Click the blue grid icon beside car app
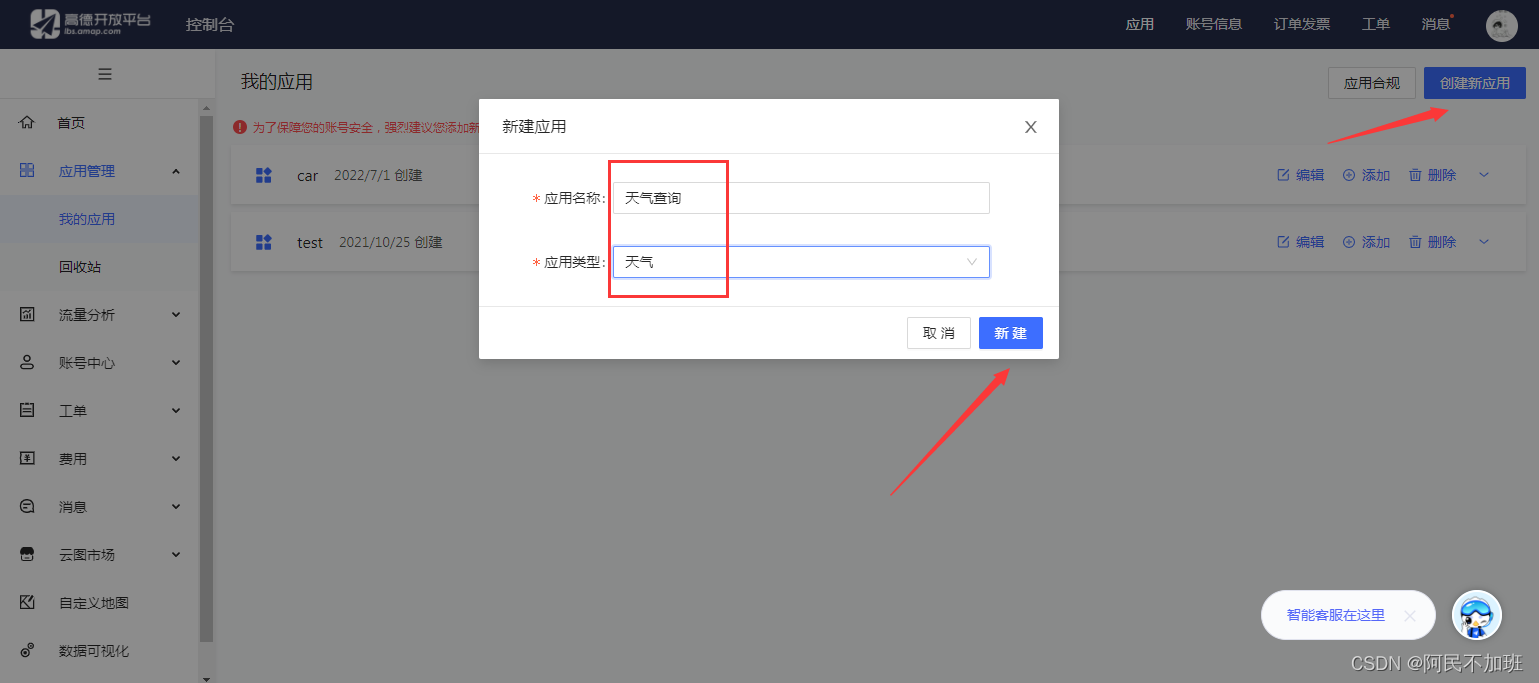This screenshot has width=1539, height=683. 263,175
